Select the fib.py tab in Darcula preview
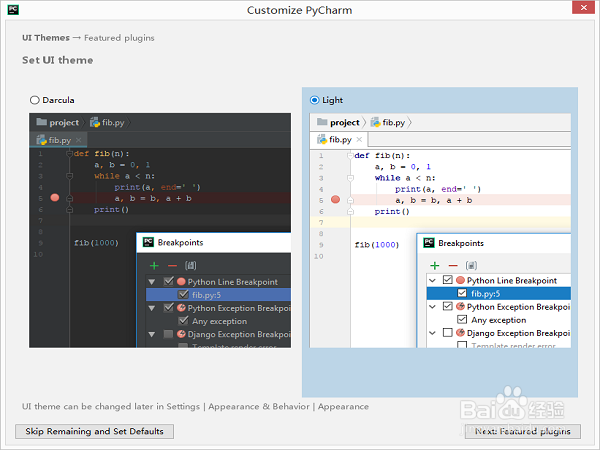 pos(59,140)
